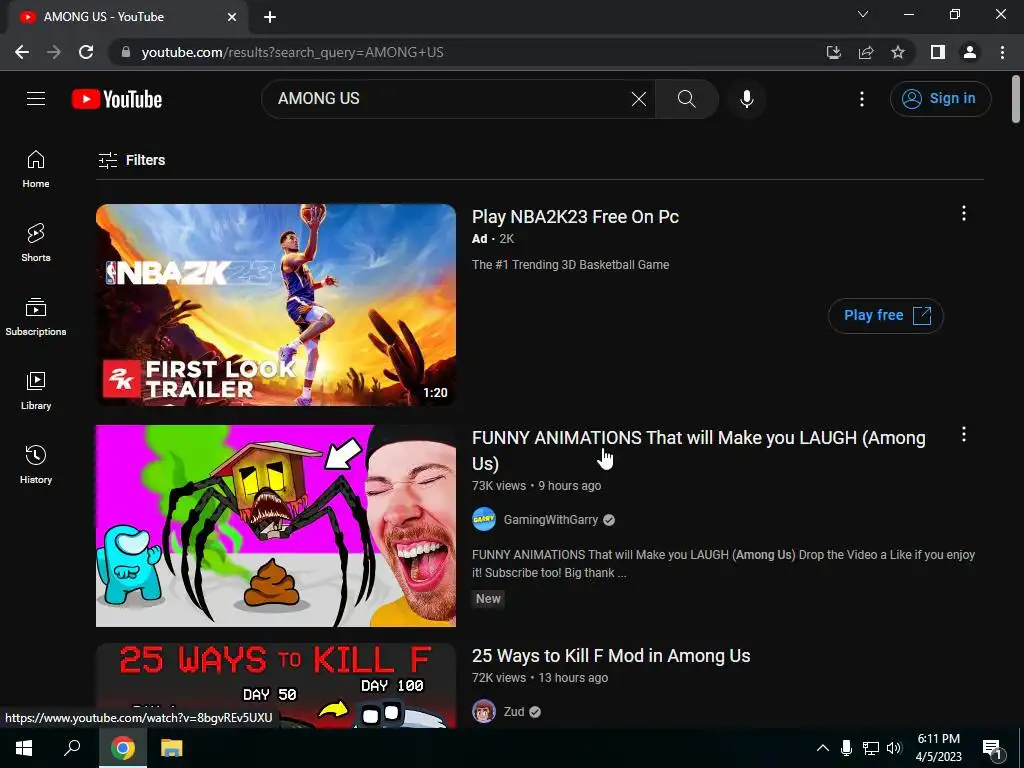Open the Windows Start menu
The height and width of the screenshot is (768, 1024).
coord(24,748)
